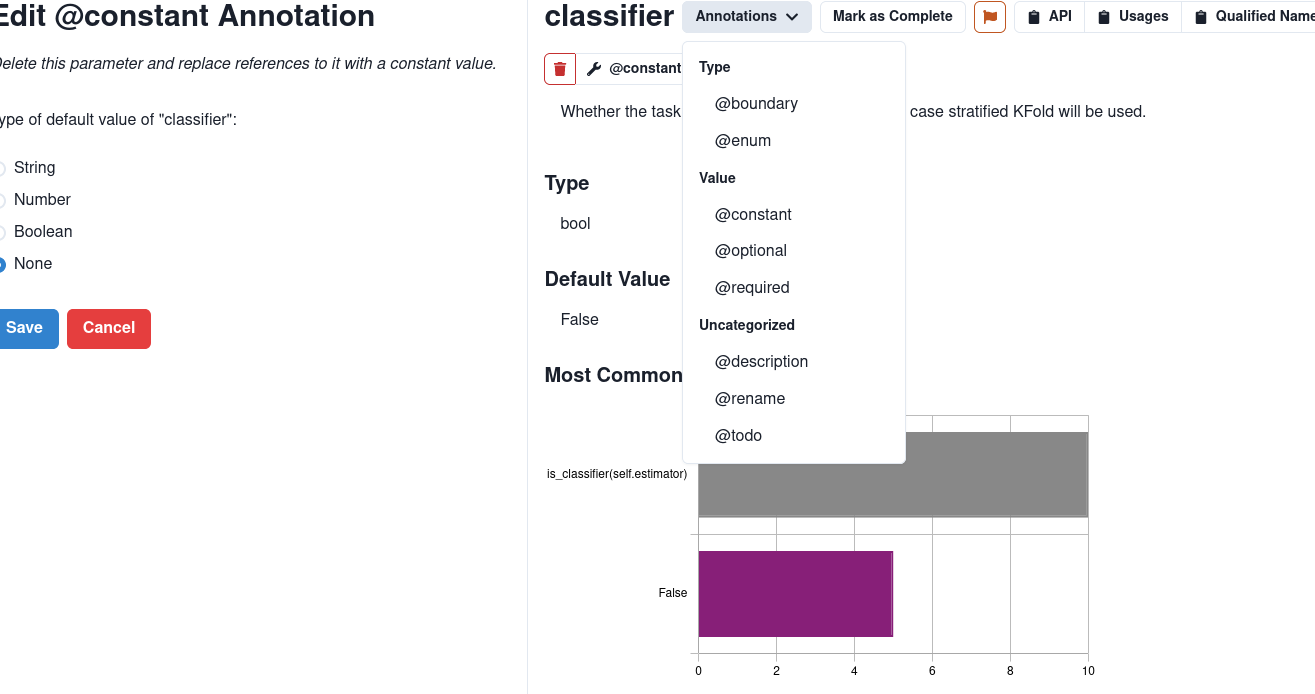Click the red trash delete icon
Image resolution: width=1315 pixels, height=694 pixels.
[x=560, y=69]
